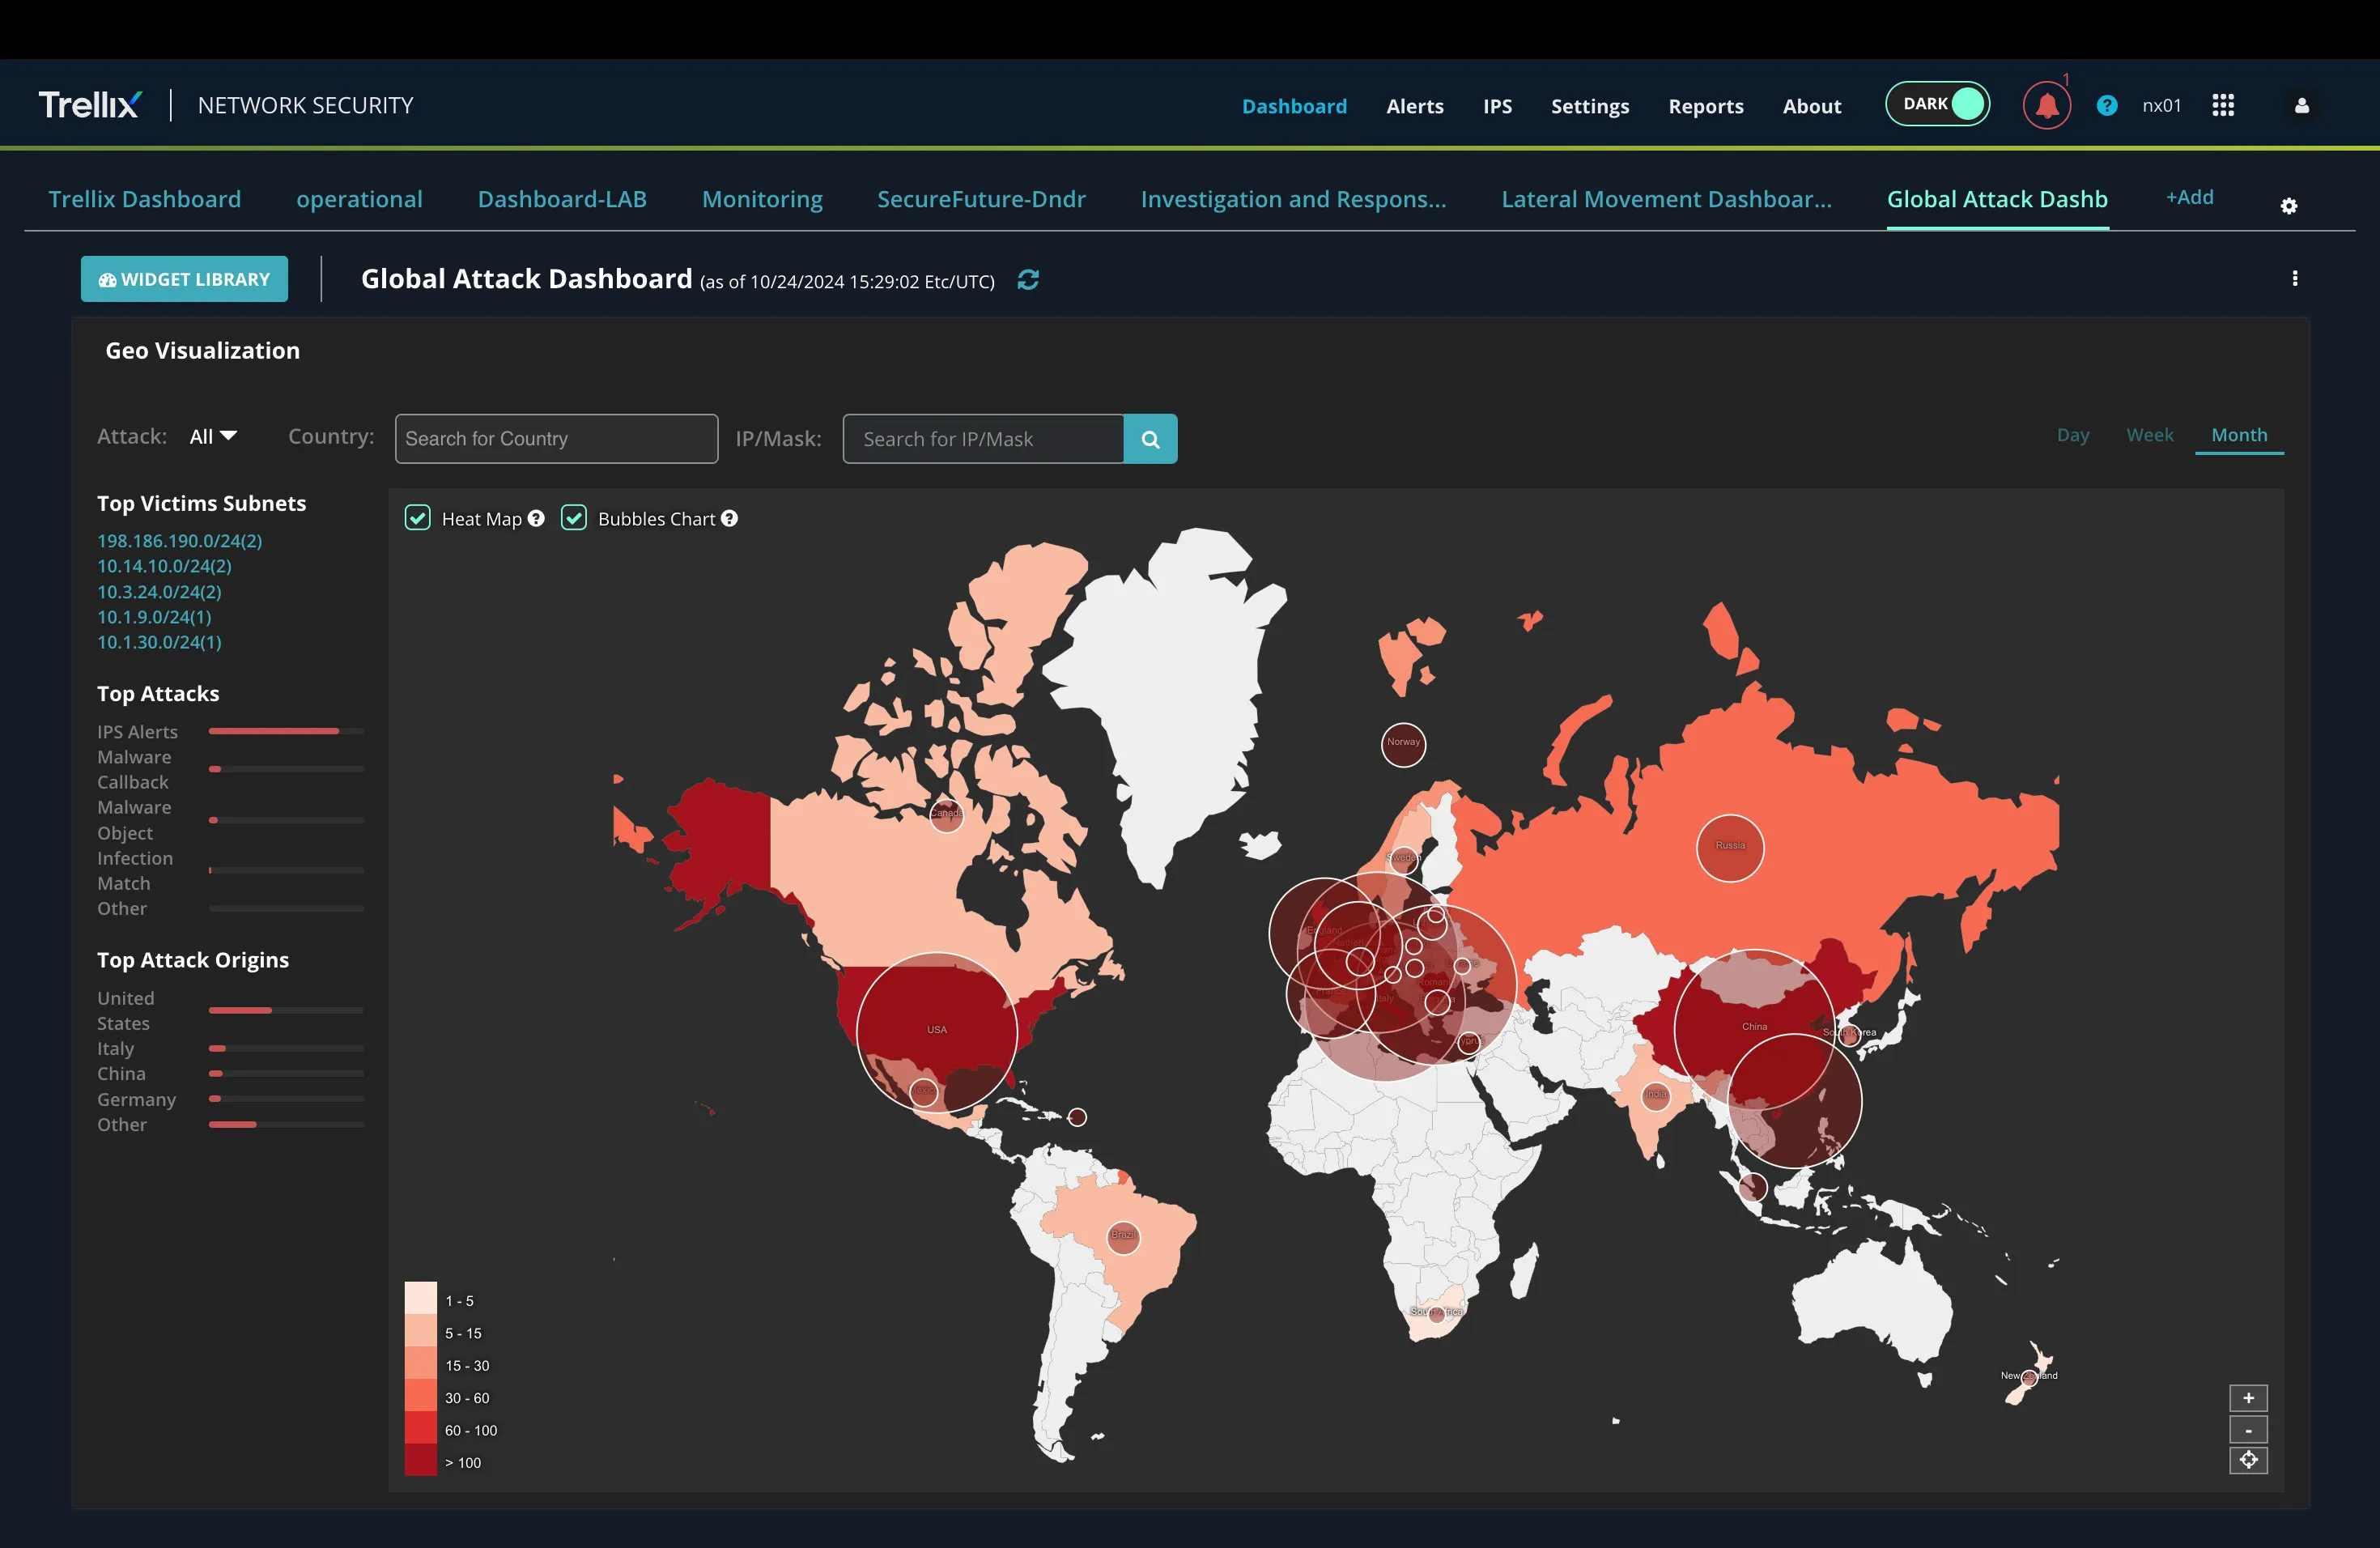The height and width of the screenshot is (1548, 2380).
Task: Open the WIDGET LIBRARY button
Action: (x=184, y=279)
